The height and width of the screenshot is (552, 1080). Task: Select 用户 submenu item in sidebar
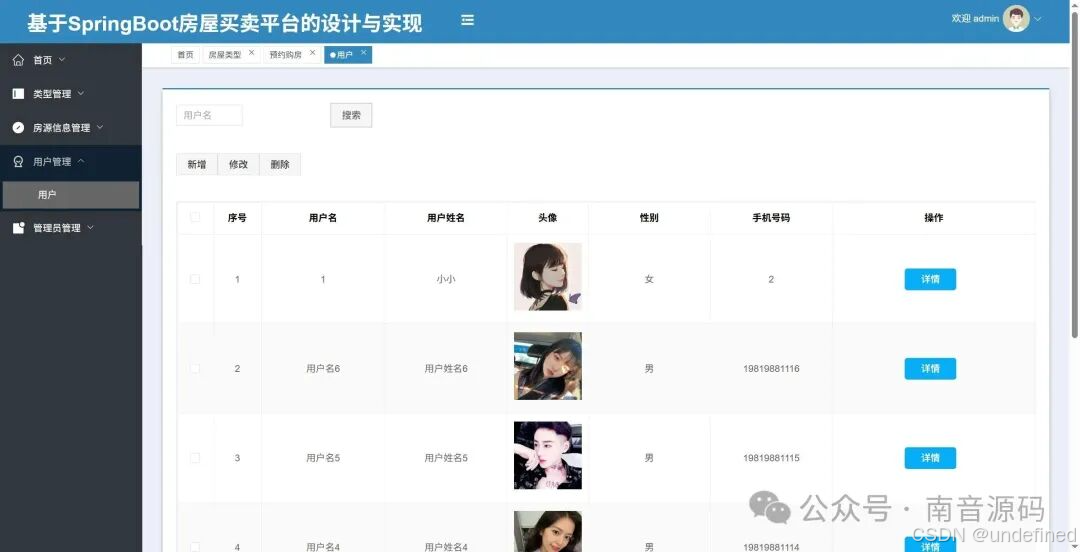(x=71, y=195)
